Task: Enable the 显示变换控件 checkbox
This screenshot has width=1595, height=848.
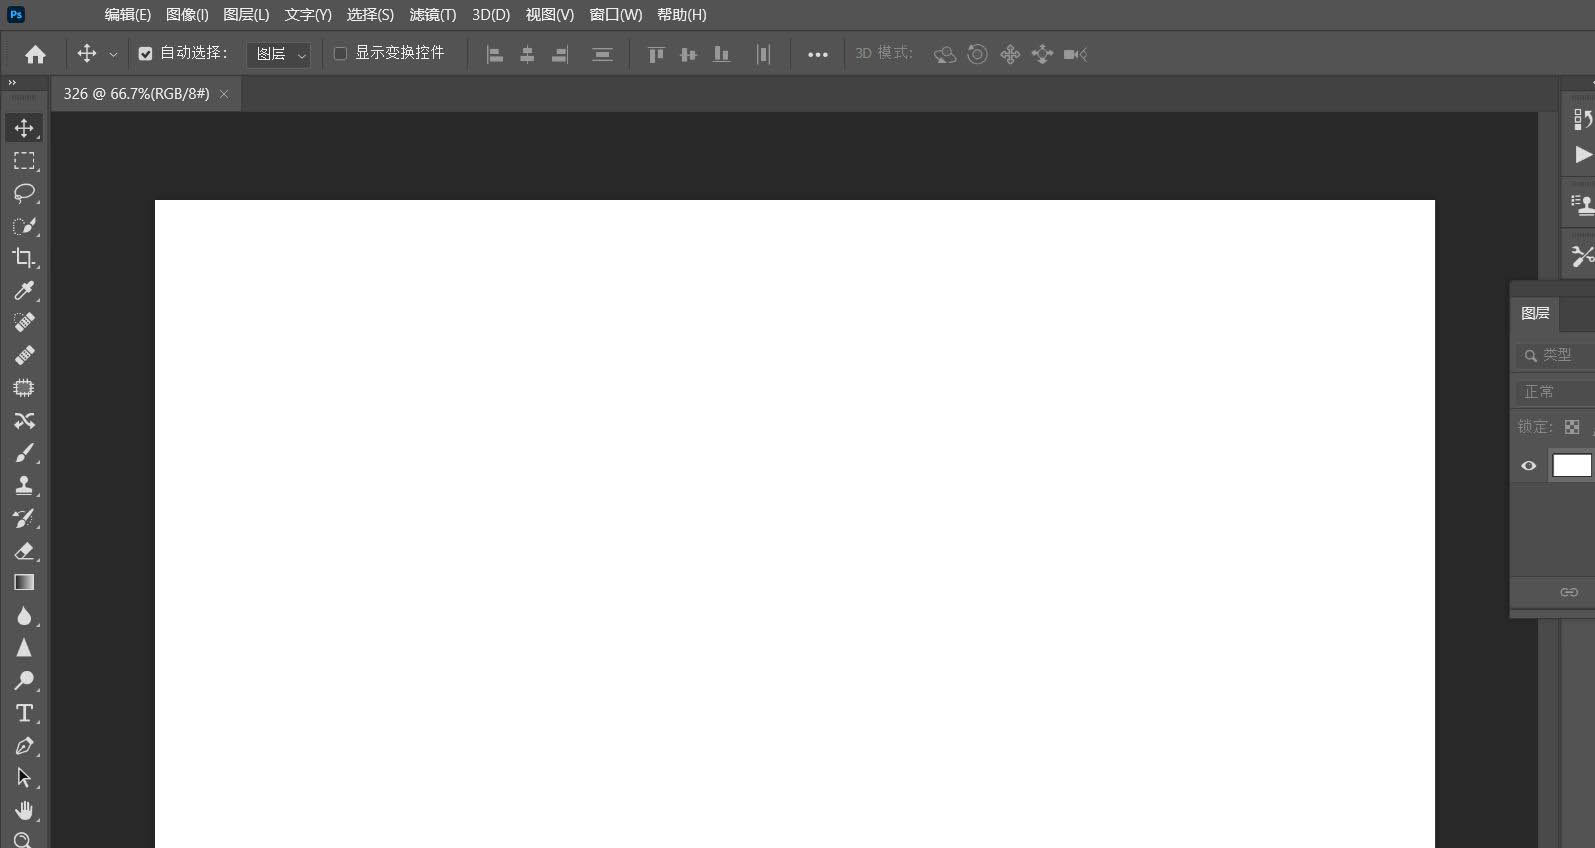Action: [340, 54]
